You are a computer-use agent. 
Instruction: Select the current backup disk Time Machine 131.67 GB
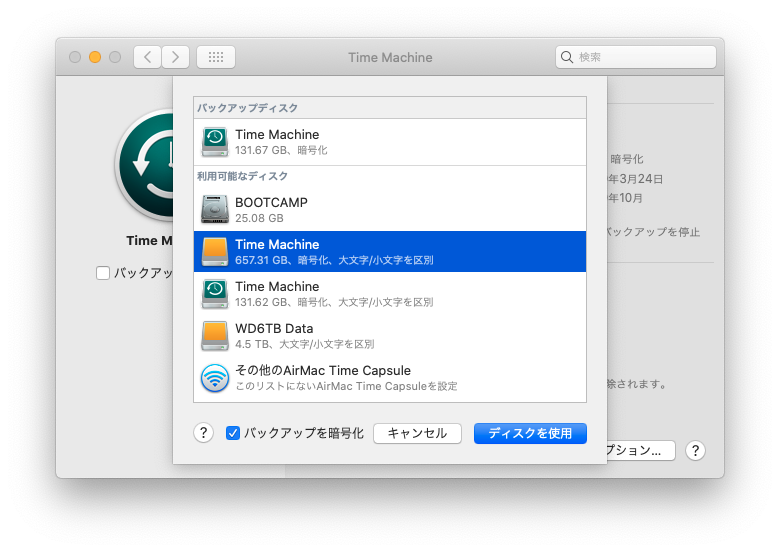tap(390, 142)
